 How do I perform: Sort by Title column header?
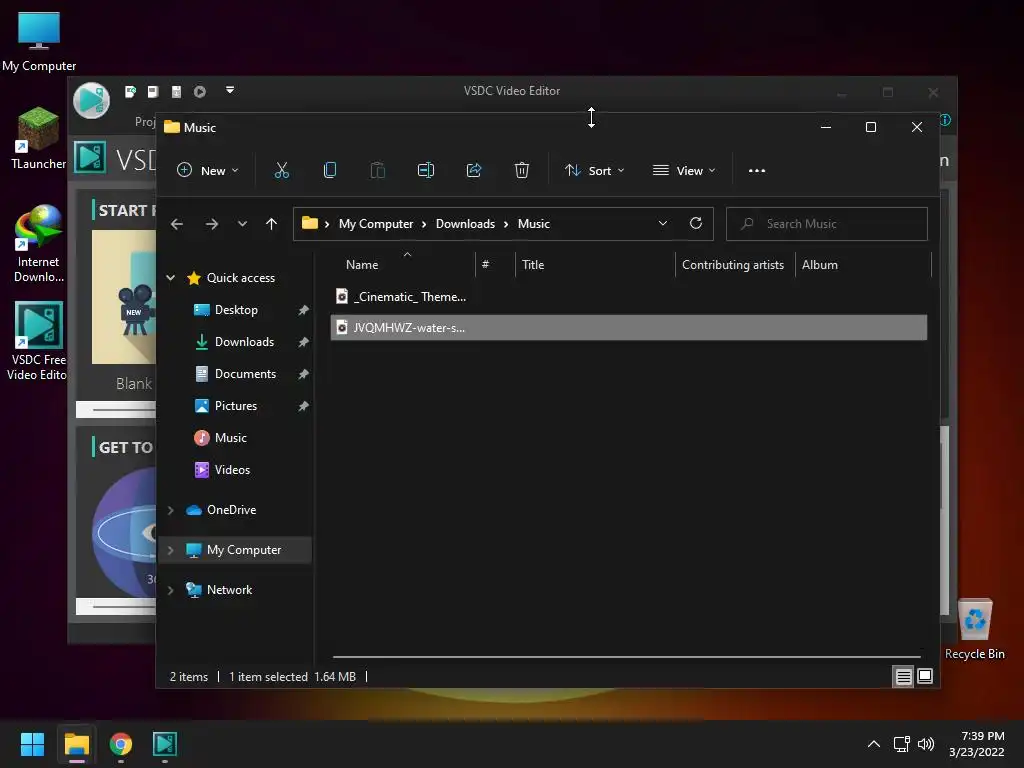(x=533, y=264)
